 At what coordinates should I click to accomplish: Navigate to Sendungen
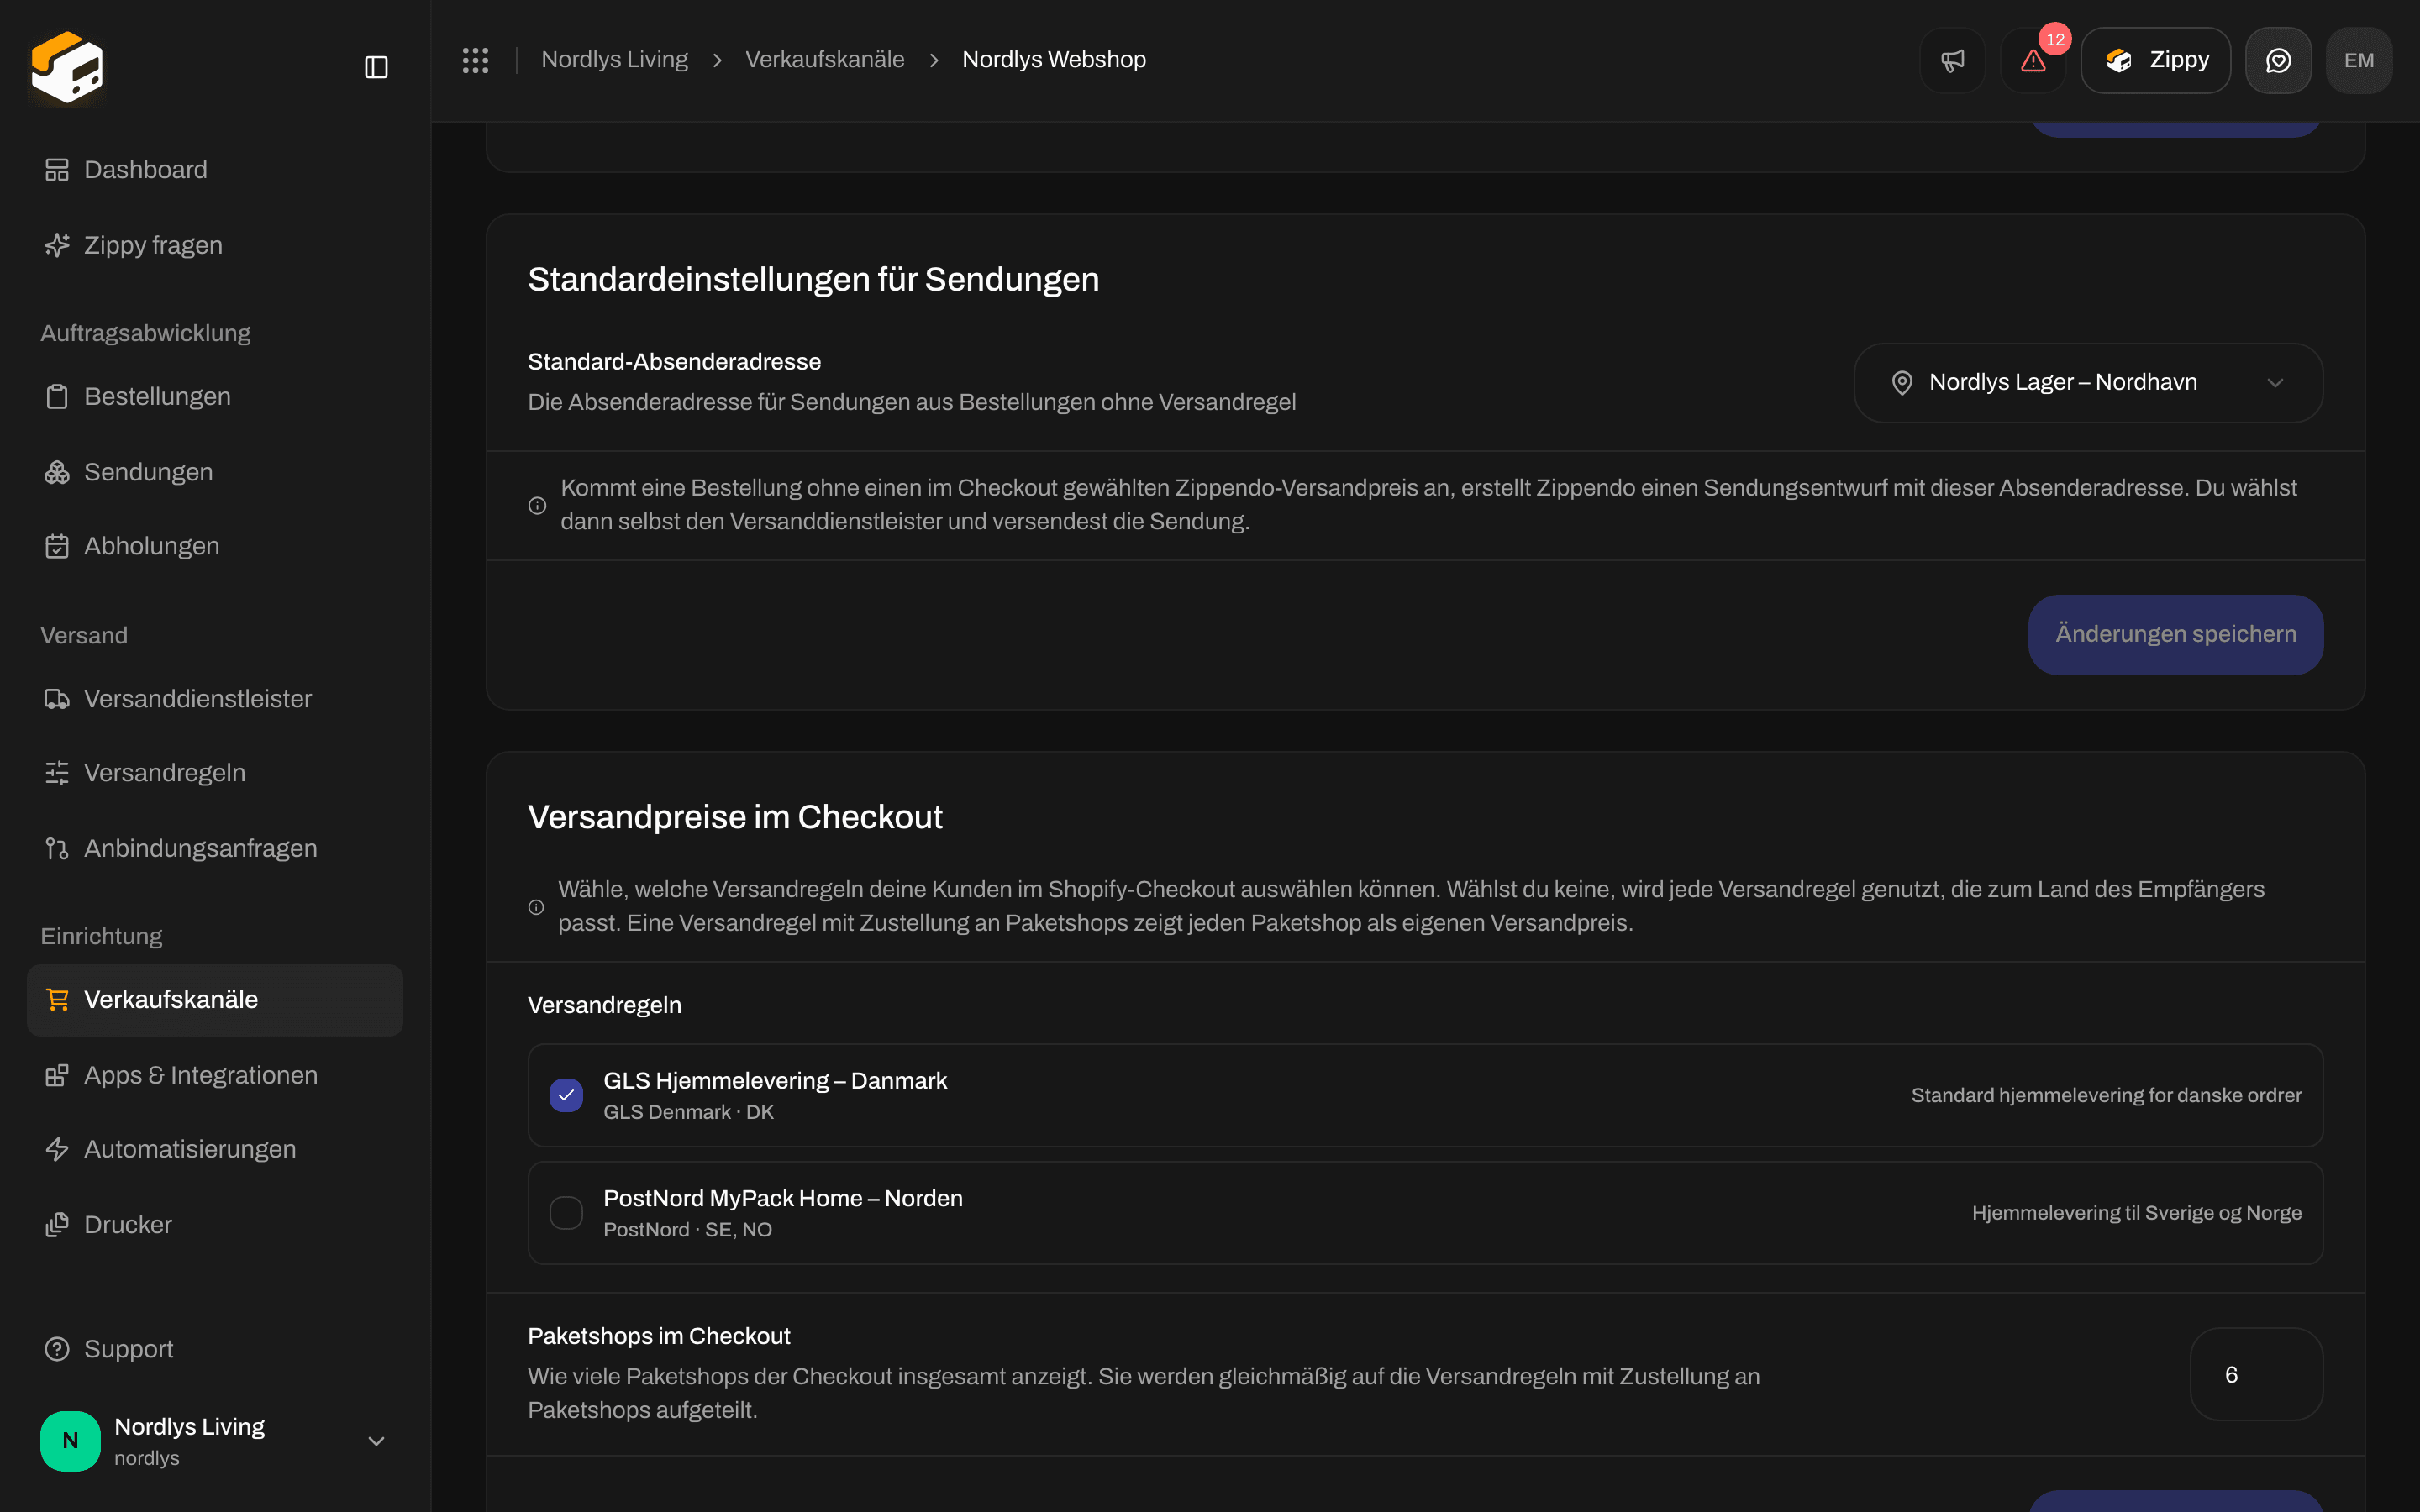click(215, 472)
